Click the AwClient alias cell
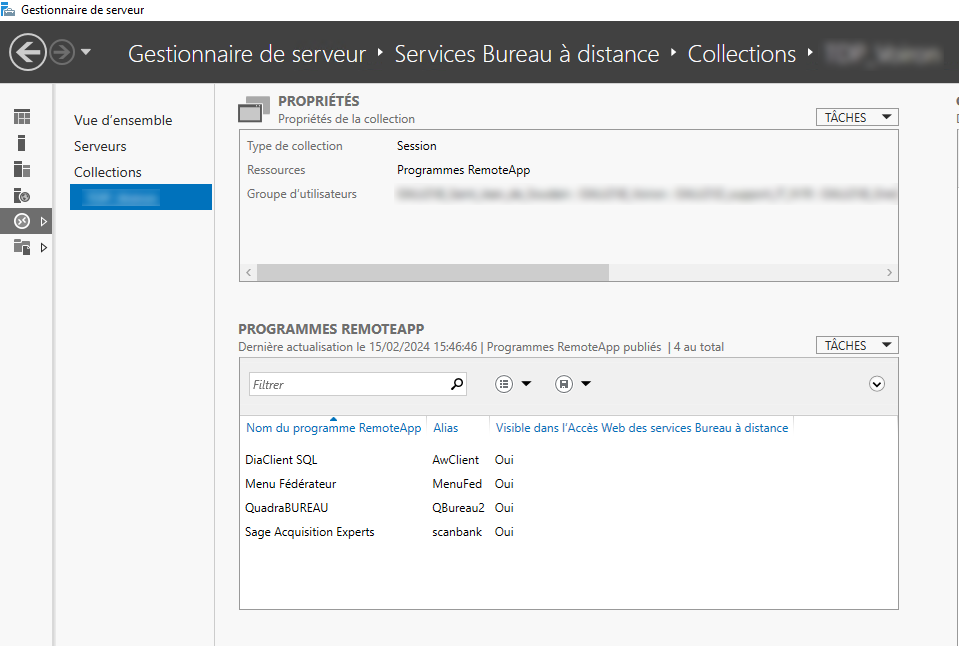959x646 pixels. point(456,460)
